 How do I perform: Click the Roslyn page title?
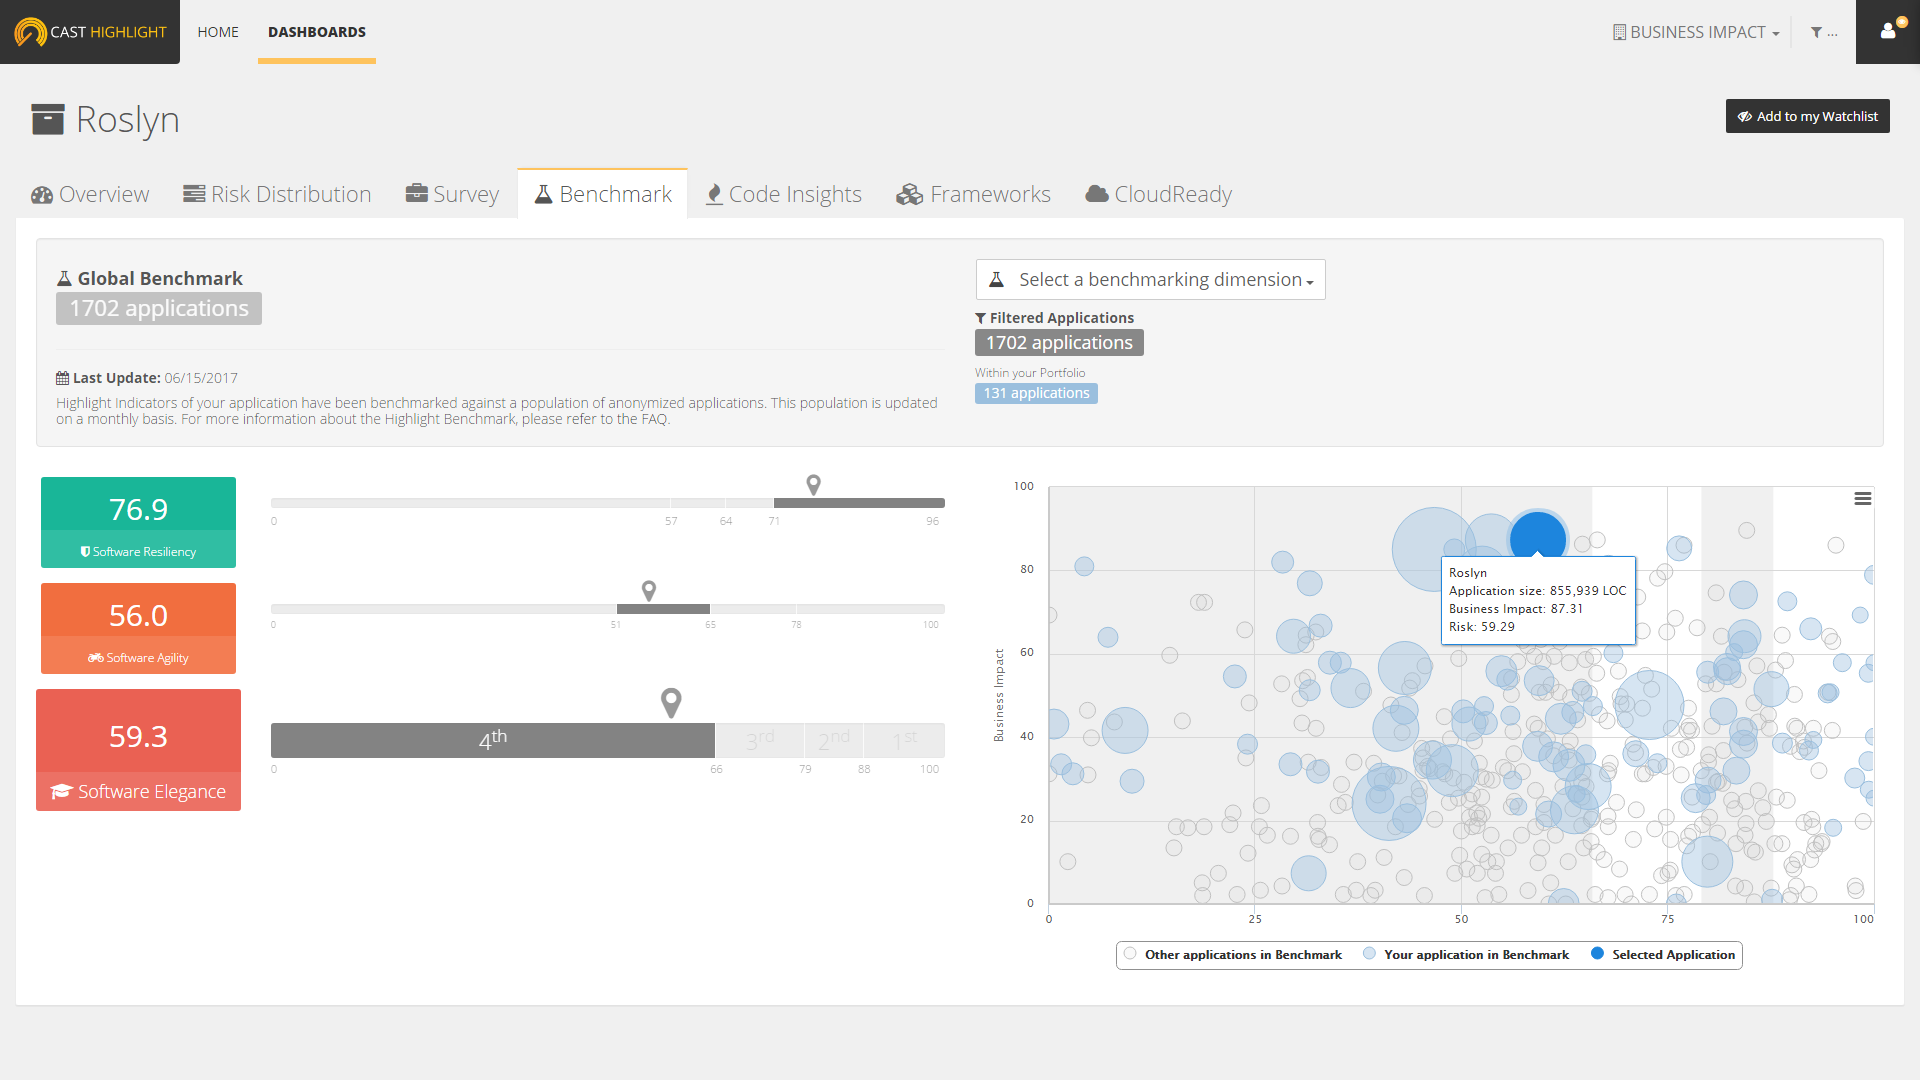point(127,120)
